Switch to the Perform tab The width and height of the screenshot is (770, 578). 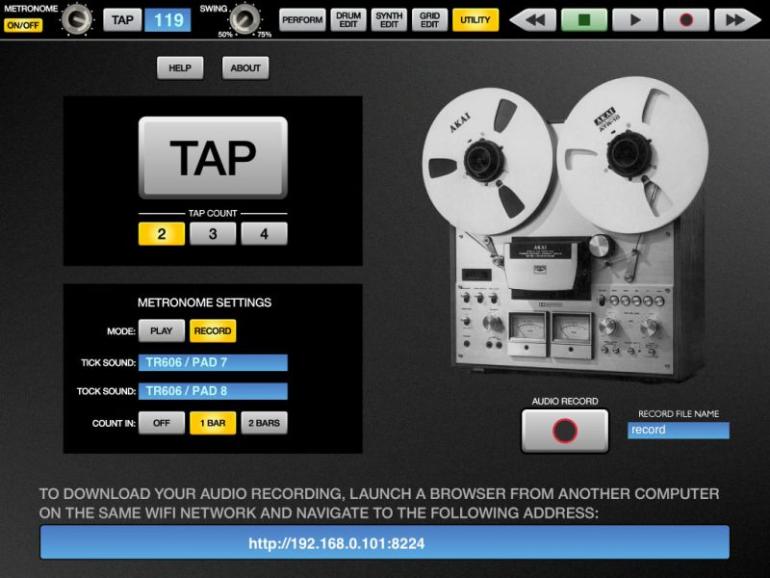[x=302, y=20]
